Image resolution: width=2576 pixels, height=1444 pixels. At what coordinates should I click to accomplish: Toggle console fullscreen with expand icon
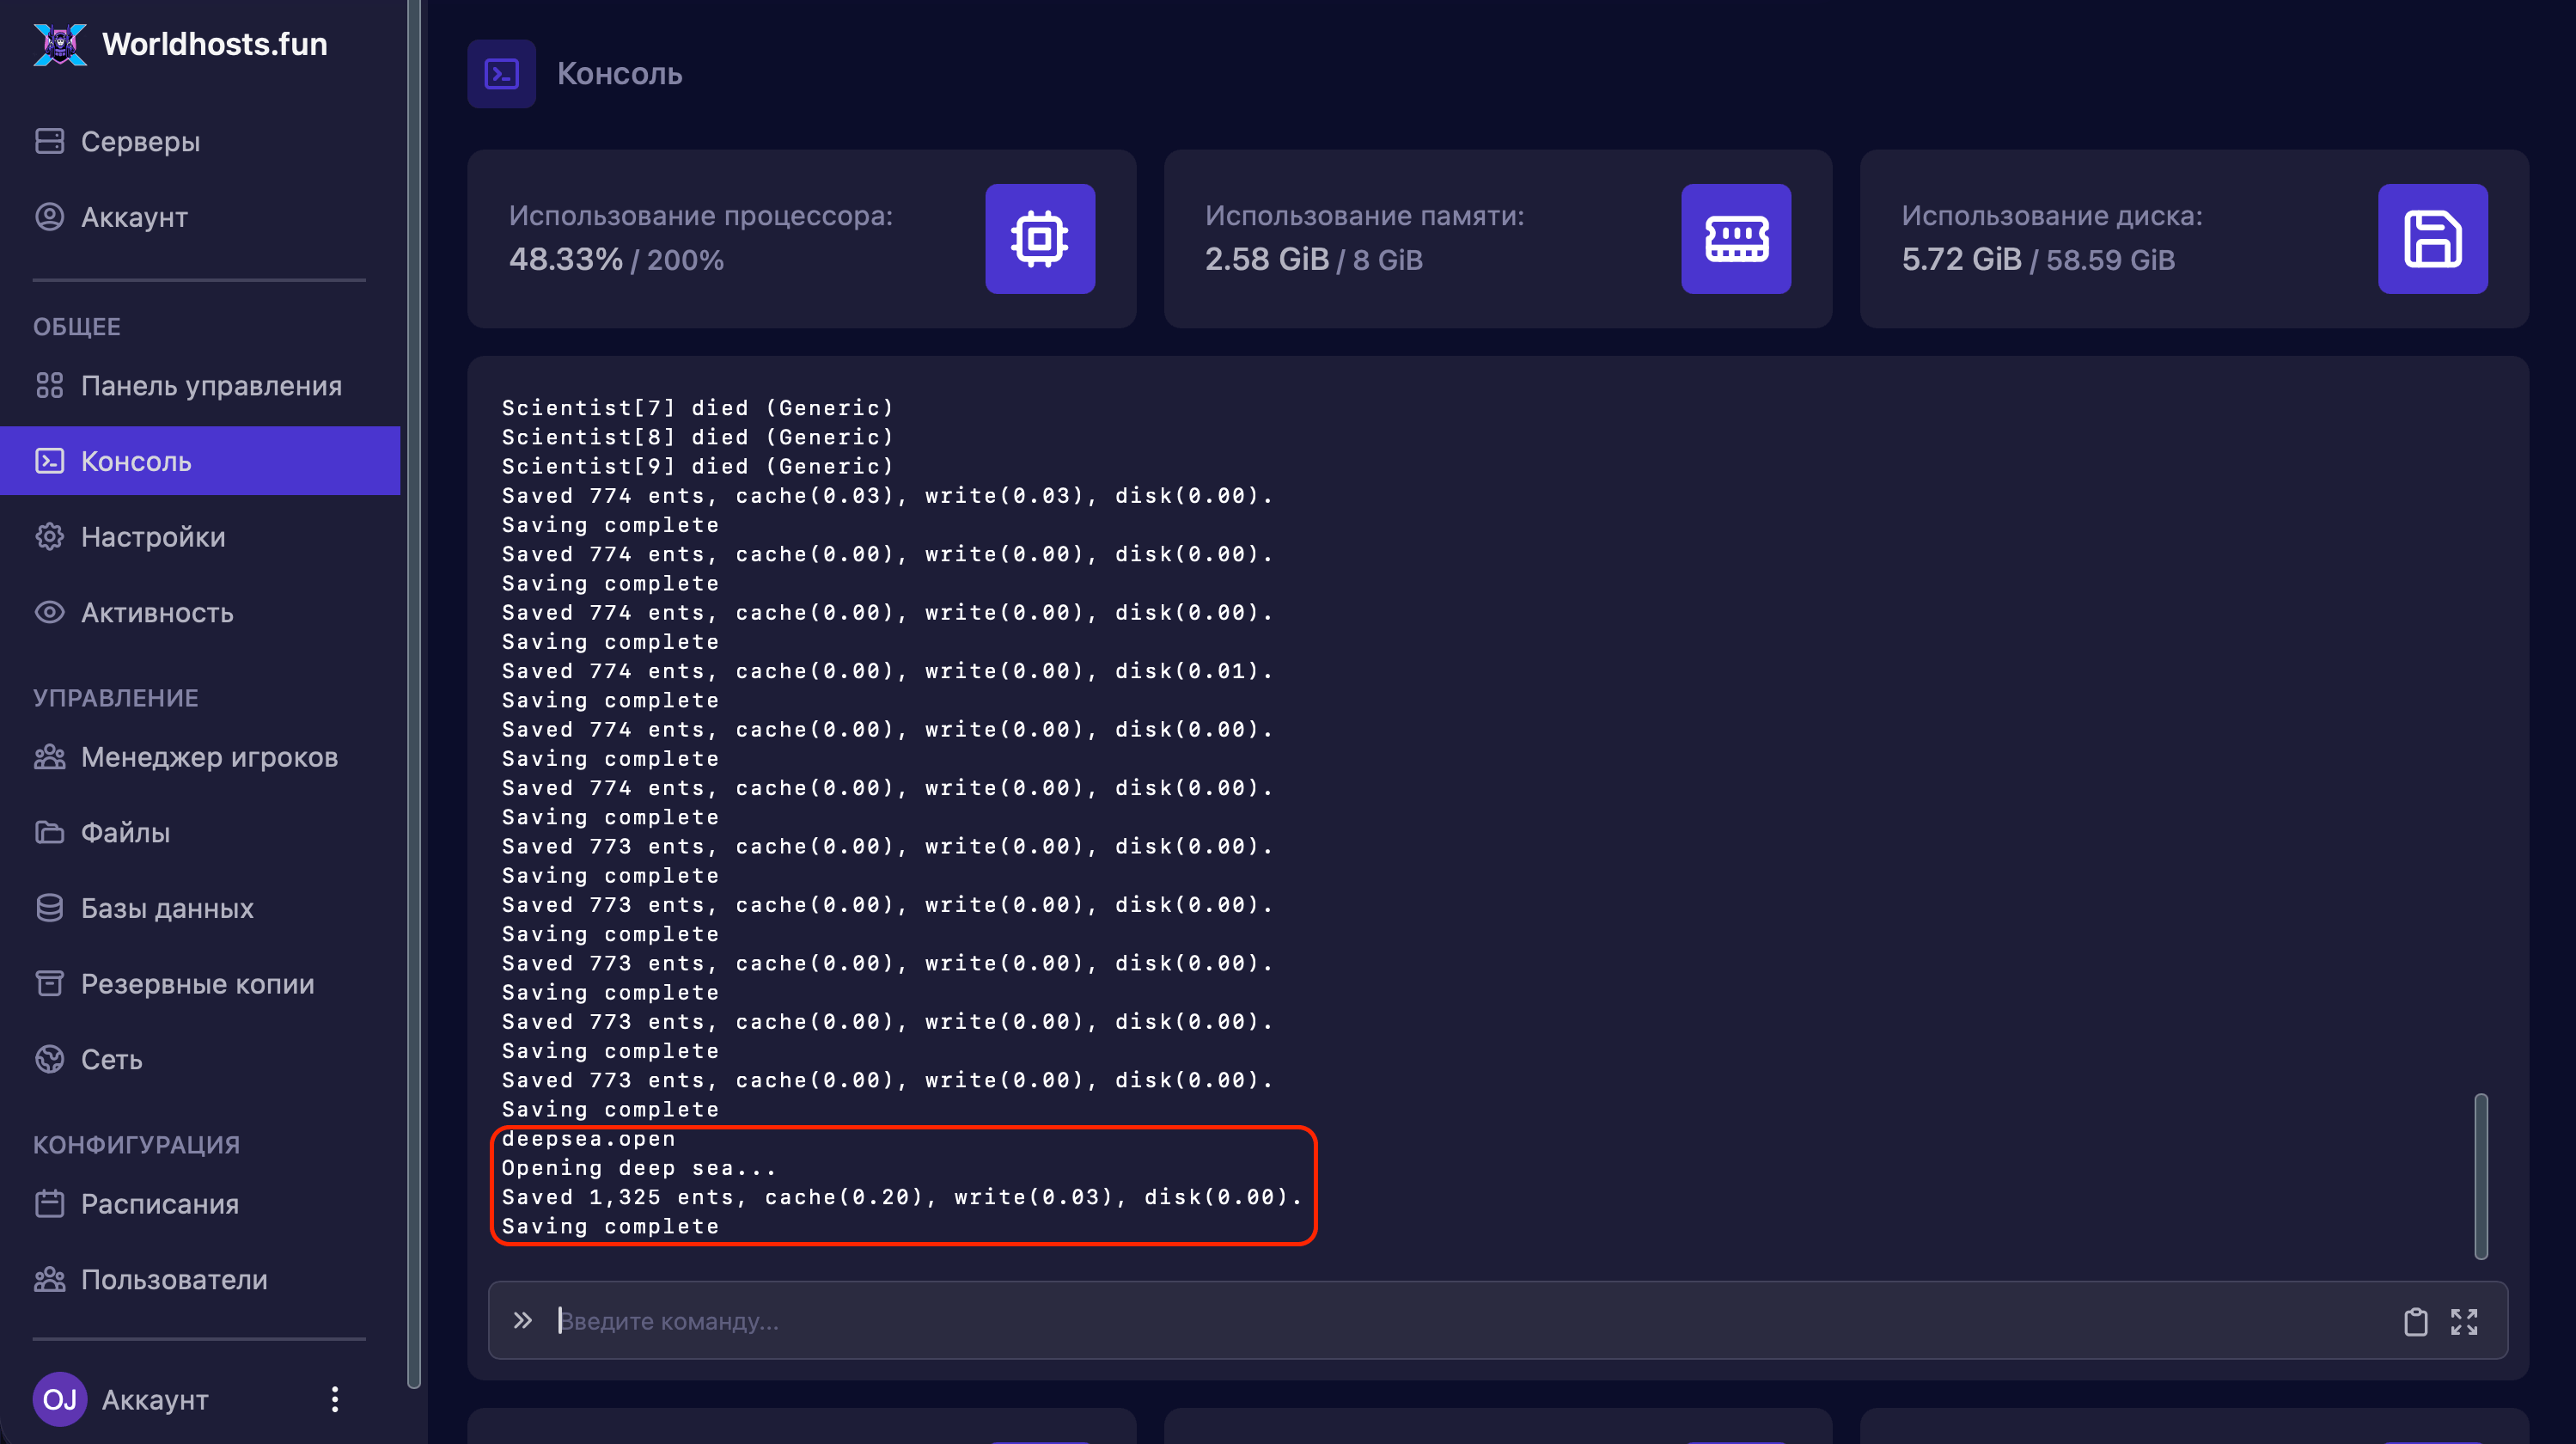(2464, 1321)
